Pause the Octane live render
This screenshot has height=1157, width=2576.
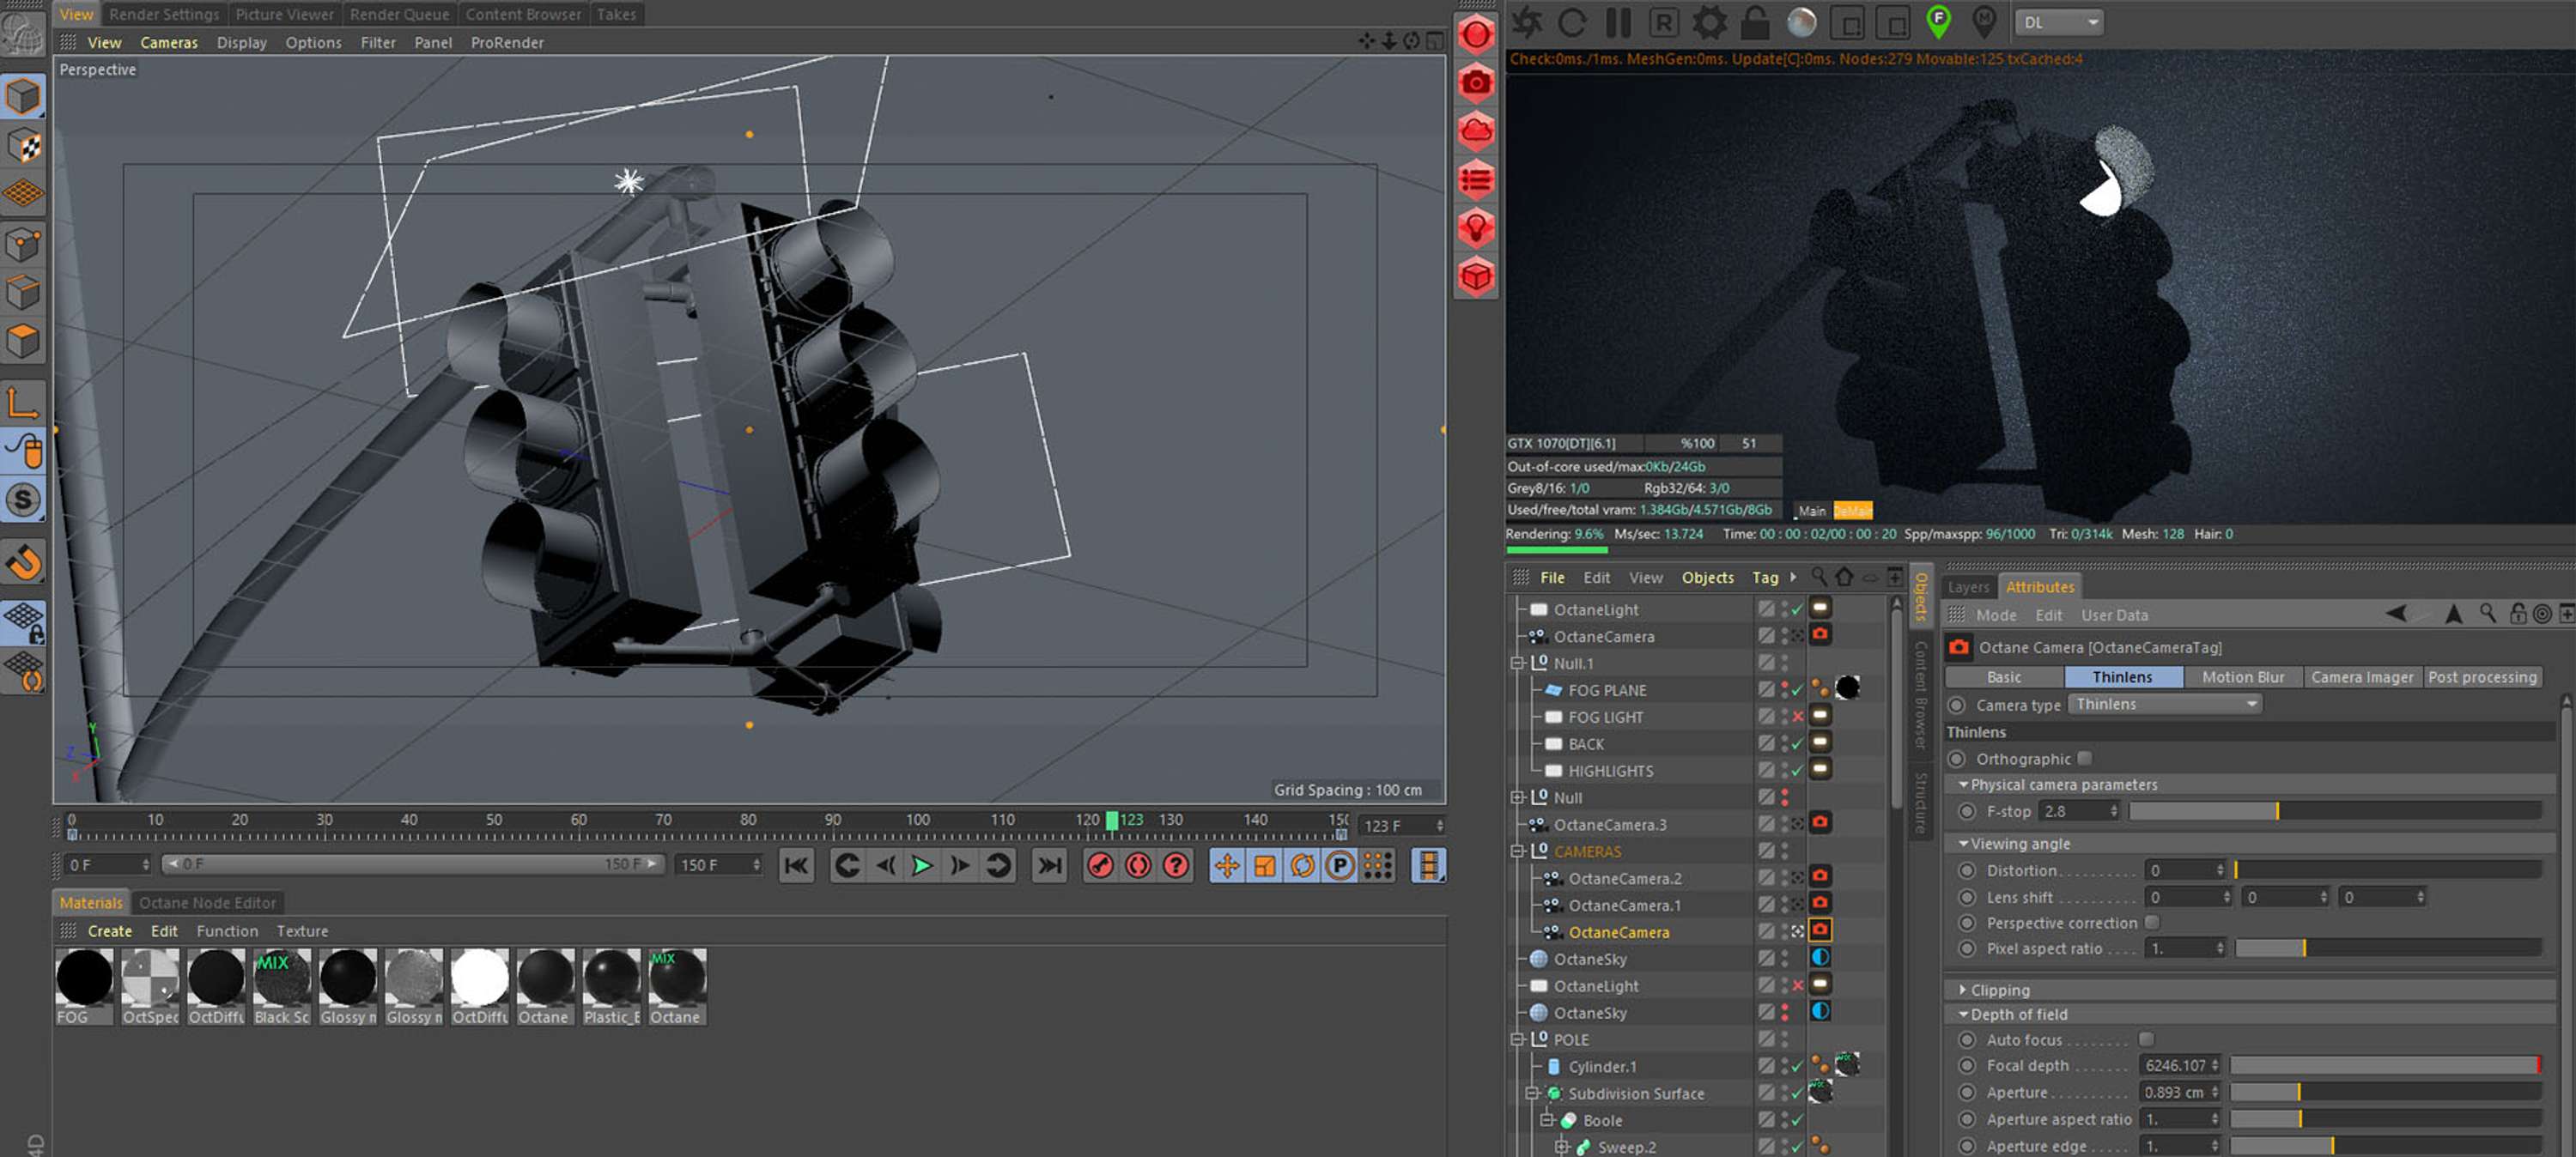(1617, 22)
